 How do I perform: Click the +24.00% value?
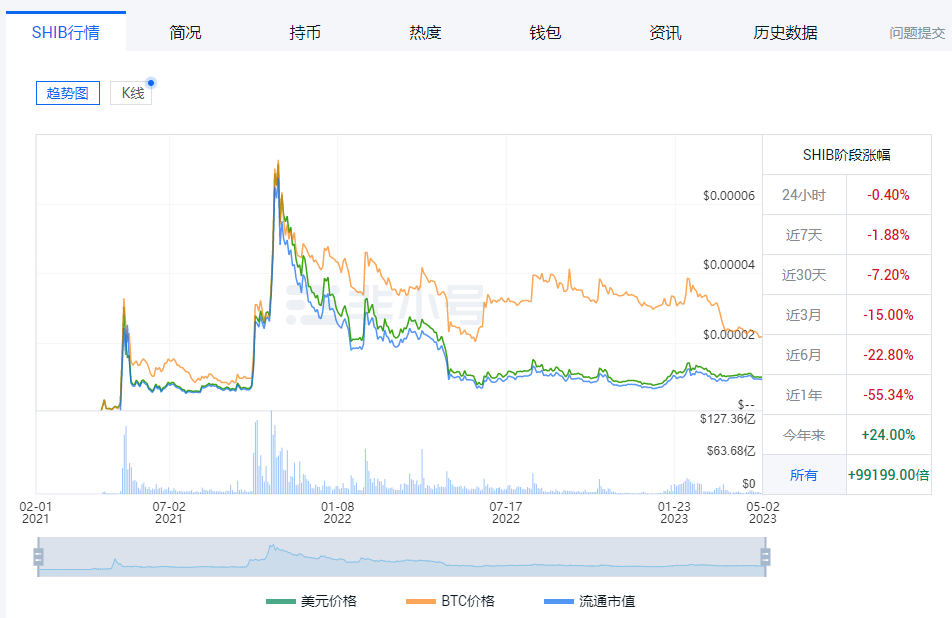(888, 435)
